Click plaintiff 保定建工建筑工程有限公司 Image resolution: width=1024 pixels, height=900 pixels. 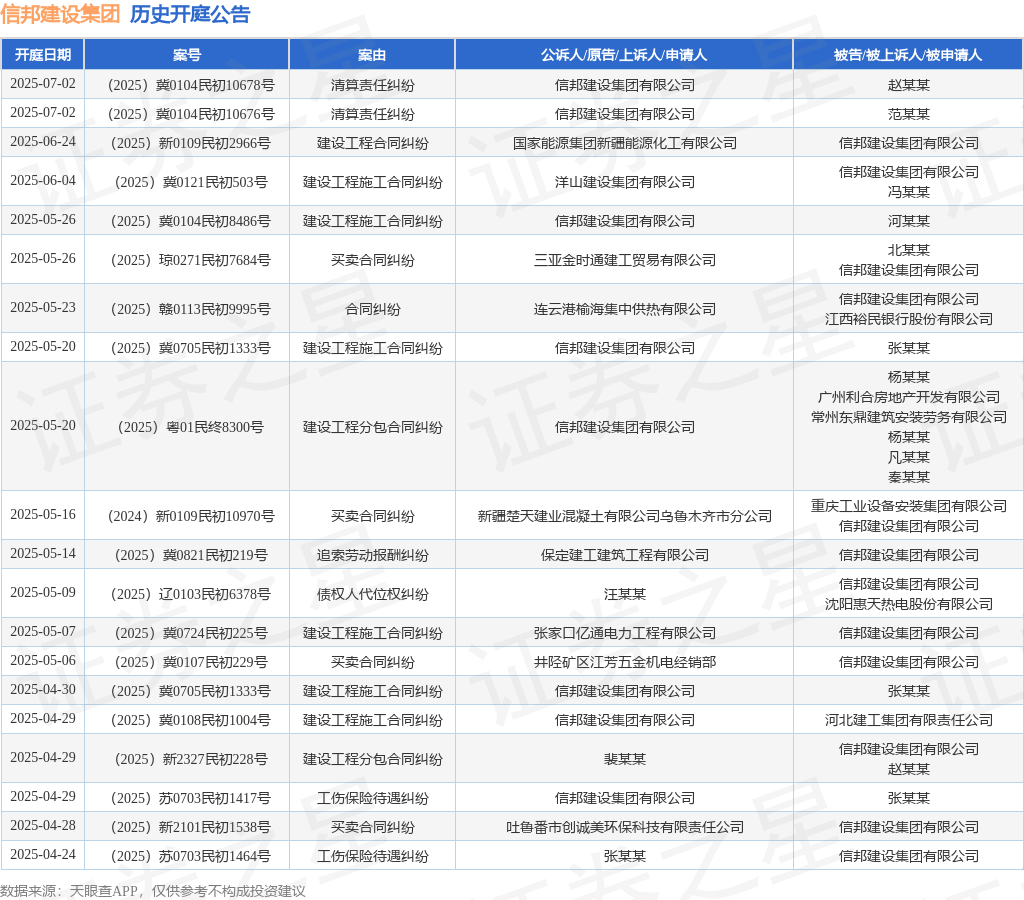click(624, 555)
